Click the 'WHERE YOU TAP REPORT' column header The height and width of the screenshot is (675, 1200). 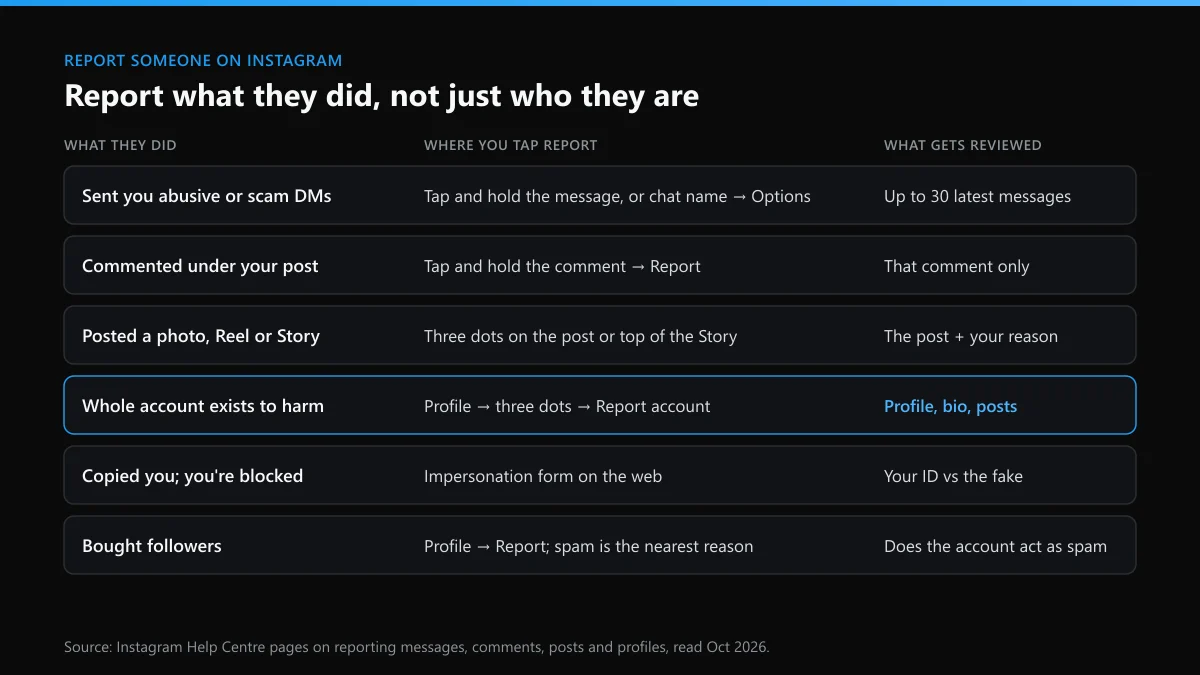[510, 145]
